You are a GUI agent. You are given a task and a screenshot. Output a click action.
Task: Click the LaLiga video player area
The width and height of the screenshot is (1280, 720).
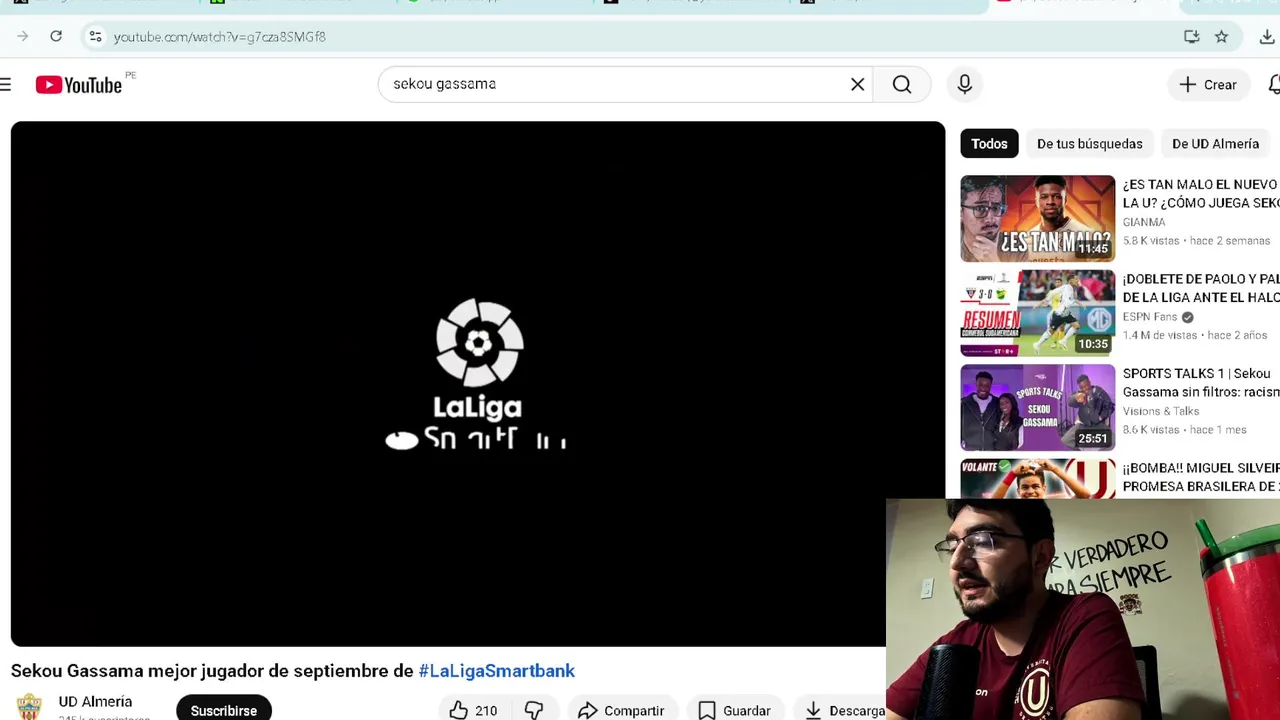(478, 384)
